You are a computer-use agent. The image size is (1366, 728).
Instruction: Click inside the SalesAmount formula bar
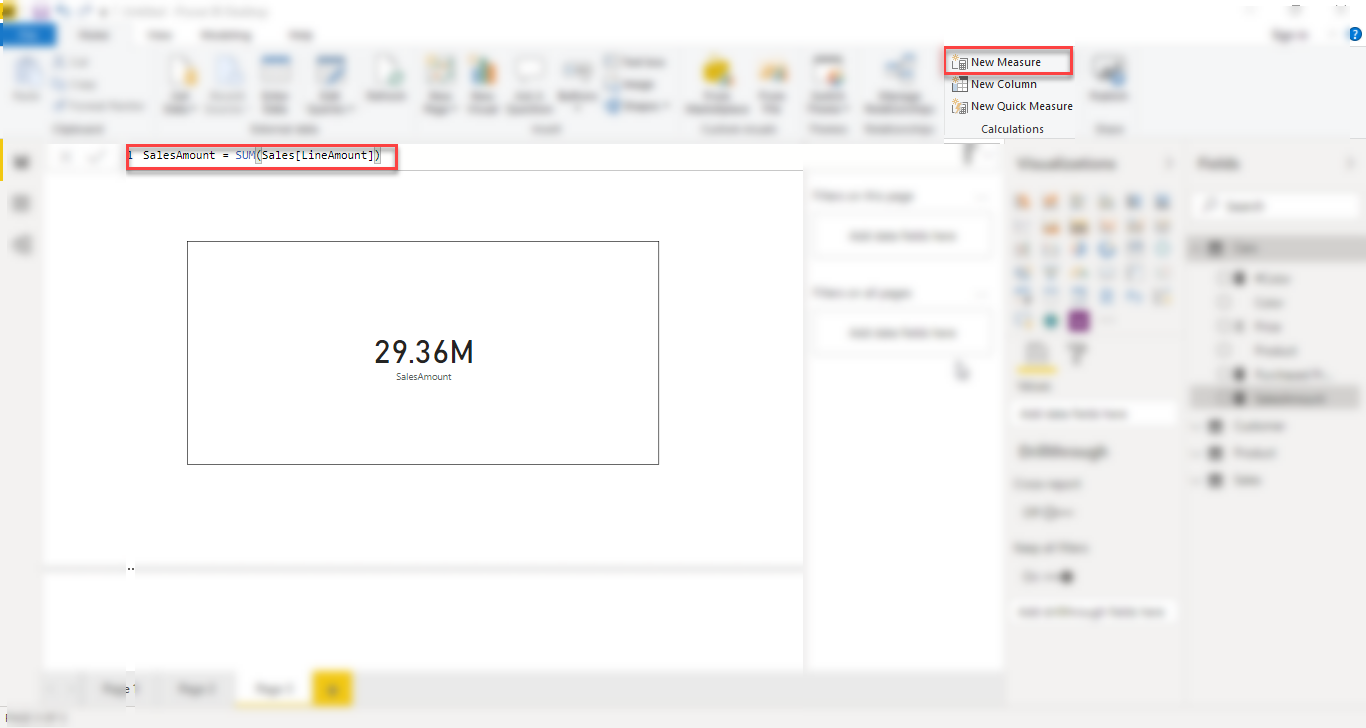point(262,156)
